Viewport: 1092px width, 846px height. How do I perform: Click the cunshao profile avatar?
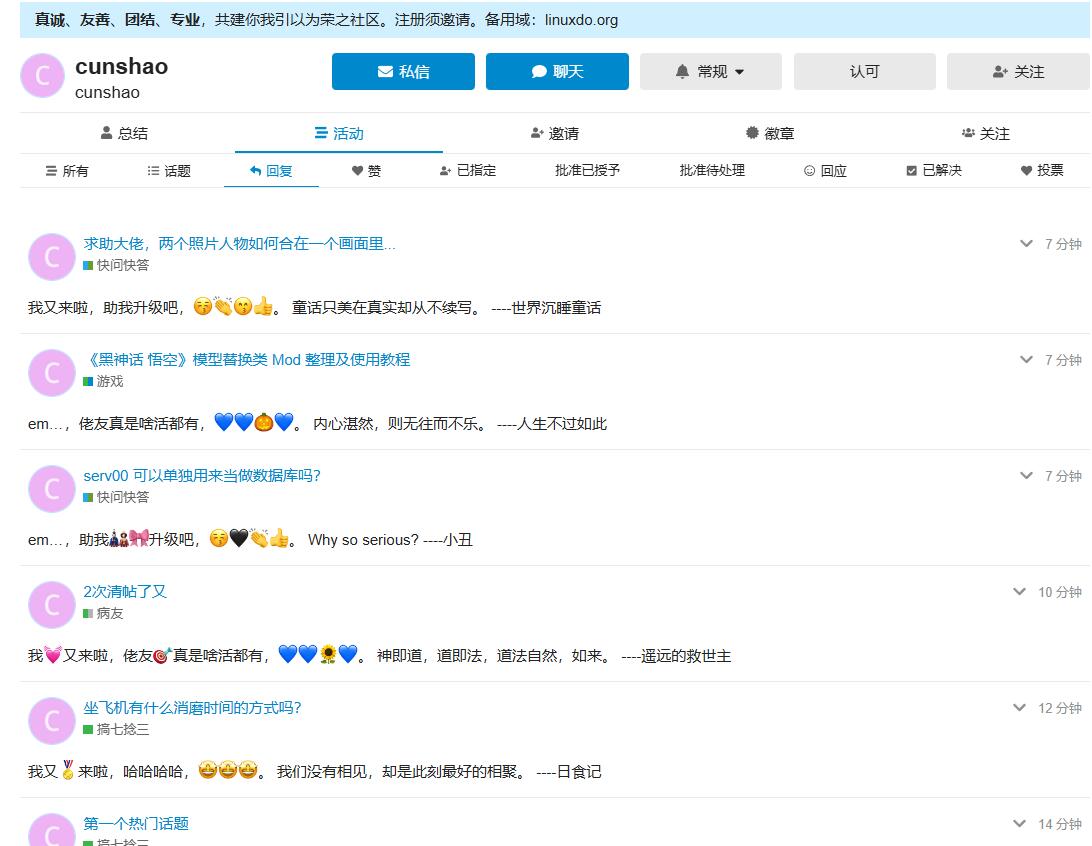tap(42, 75)
